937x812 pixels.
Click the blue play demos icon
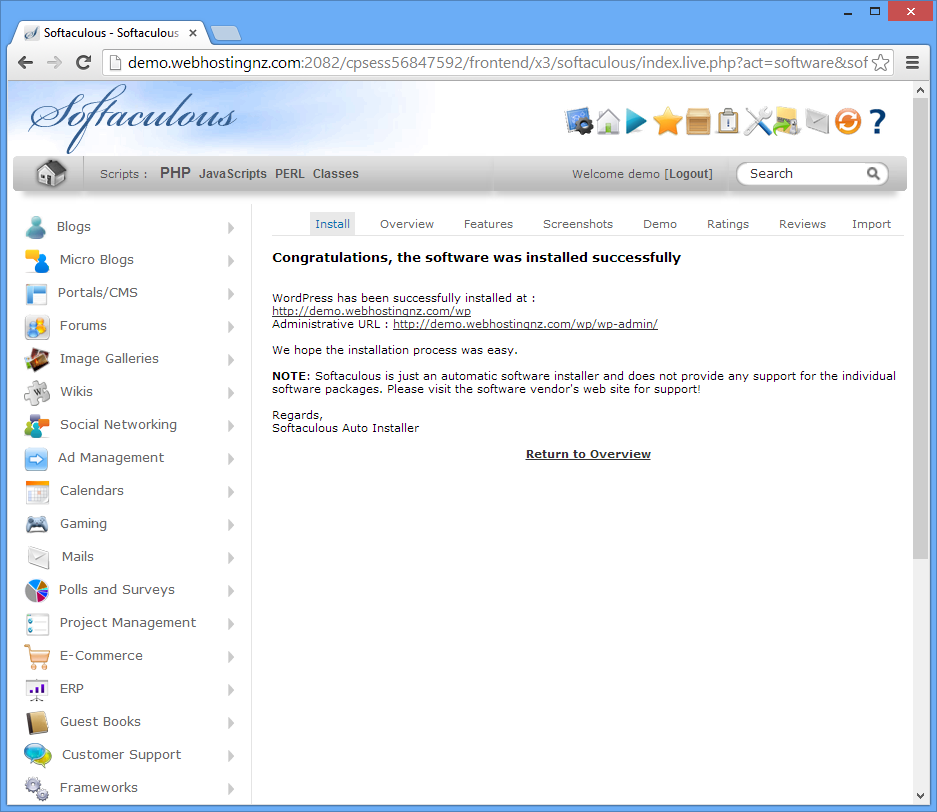(x=637, y=122)
